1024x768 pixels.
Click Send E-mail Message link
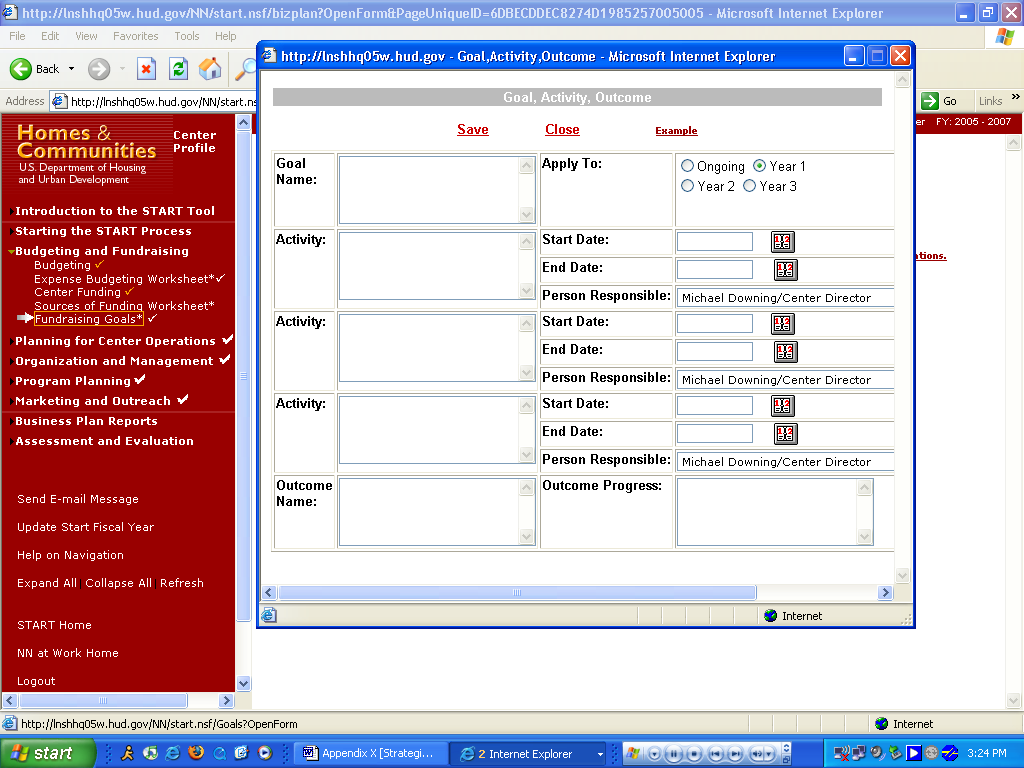pyautogui.click(x=78, y=499)
